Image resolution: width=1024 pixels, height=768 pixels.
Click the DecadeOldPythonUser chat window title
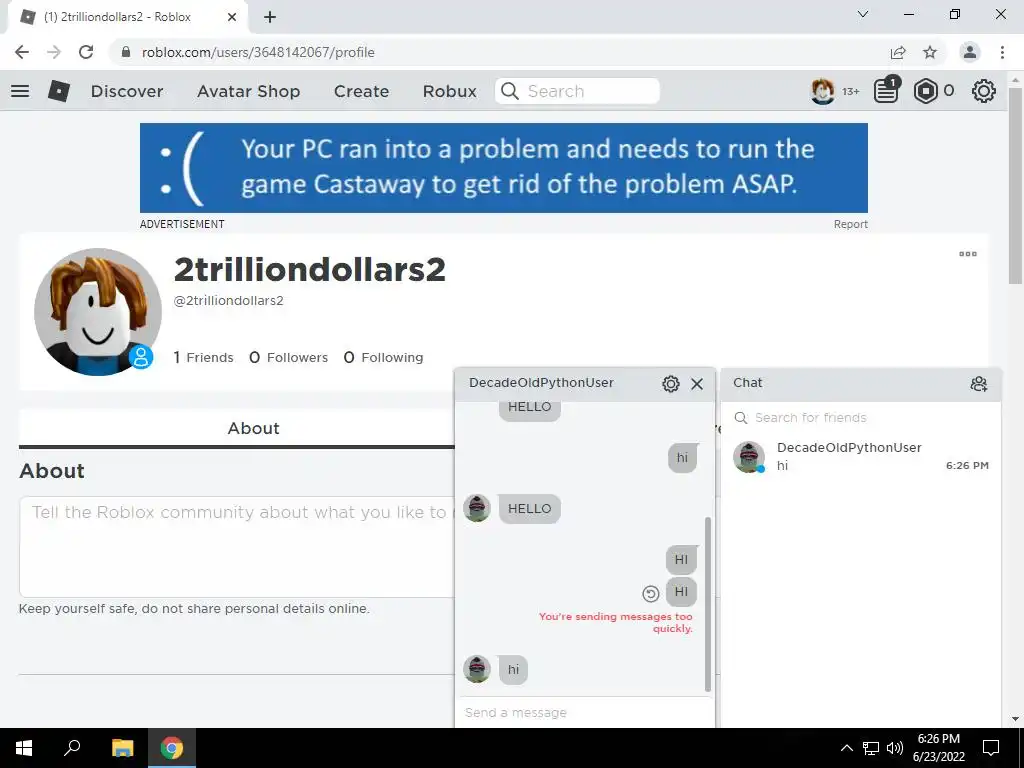[x=541, y=383]
